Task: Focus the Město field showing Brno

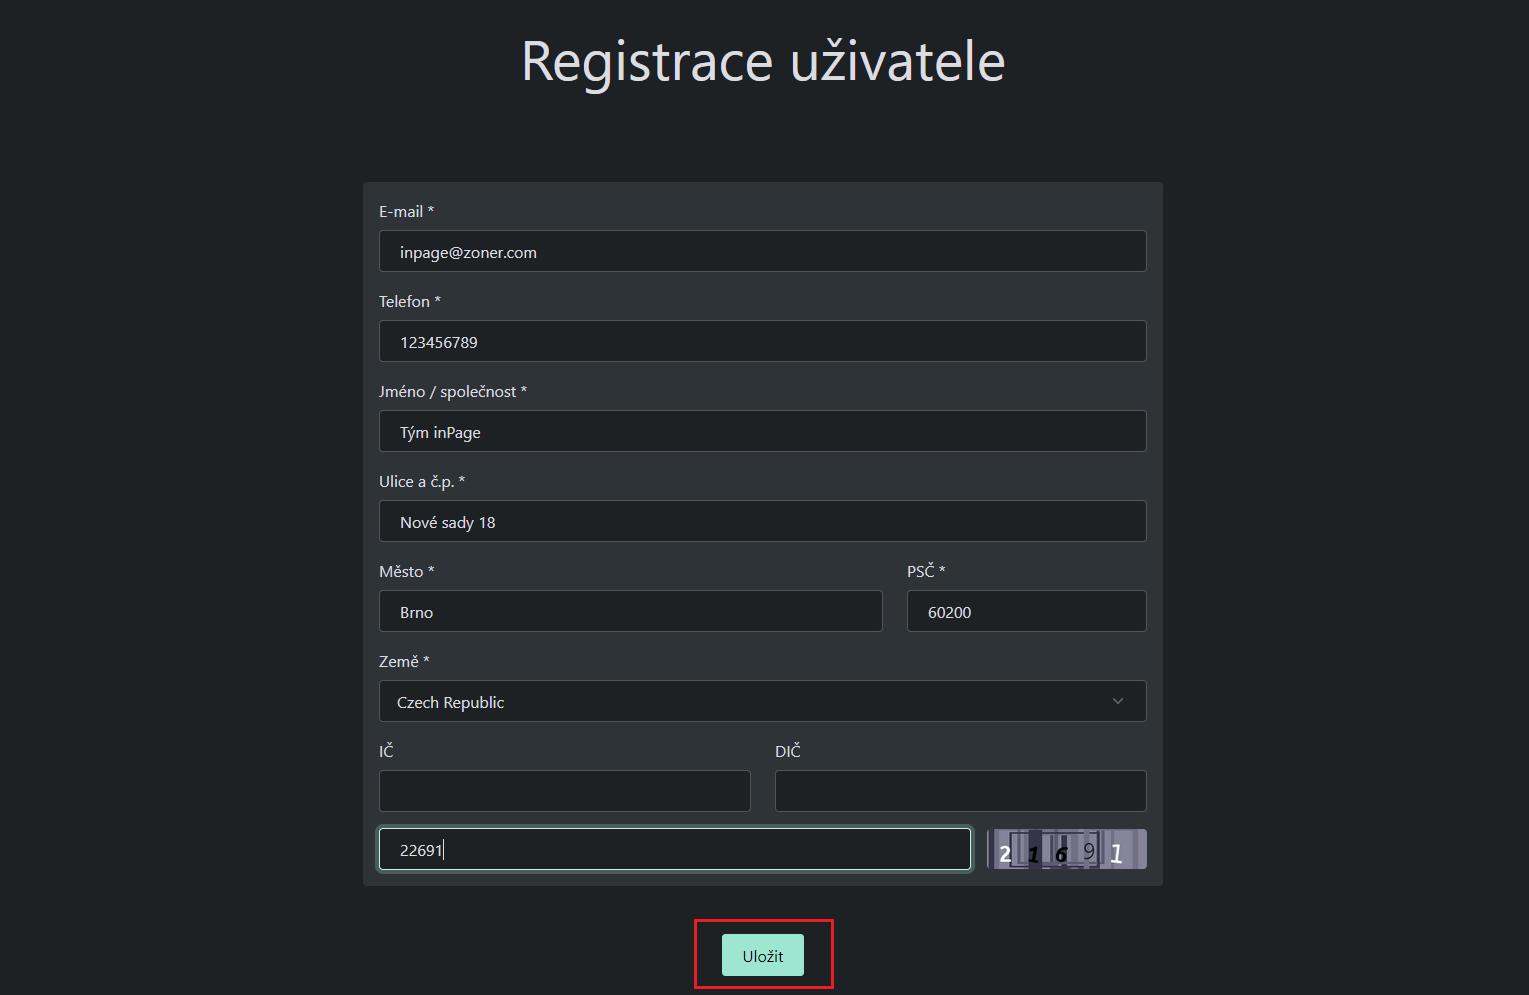Action: tap(630, 612)
